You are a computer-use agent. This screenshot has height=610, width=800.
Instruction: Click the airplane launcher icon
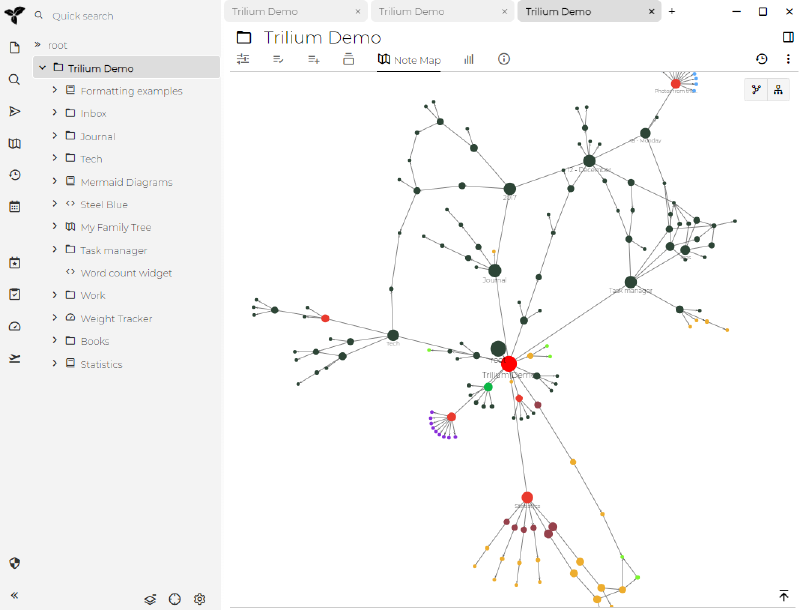[x=15, y=359]
